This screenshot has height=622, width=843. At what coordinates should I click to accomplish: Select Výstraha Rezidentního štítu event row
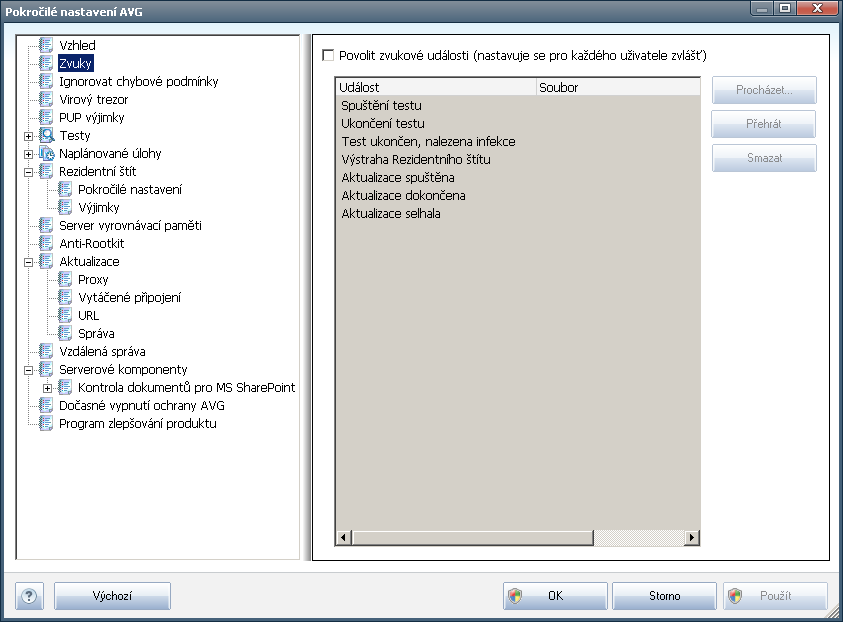pos(518,160)
